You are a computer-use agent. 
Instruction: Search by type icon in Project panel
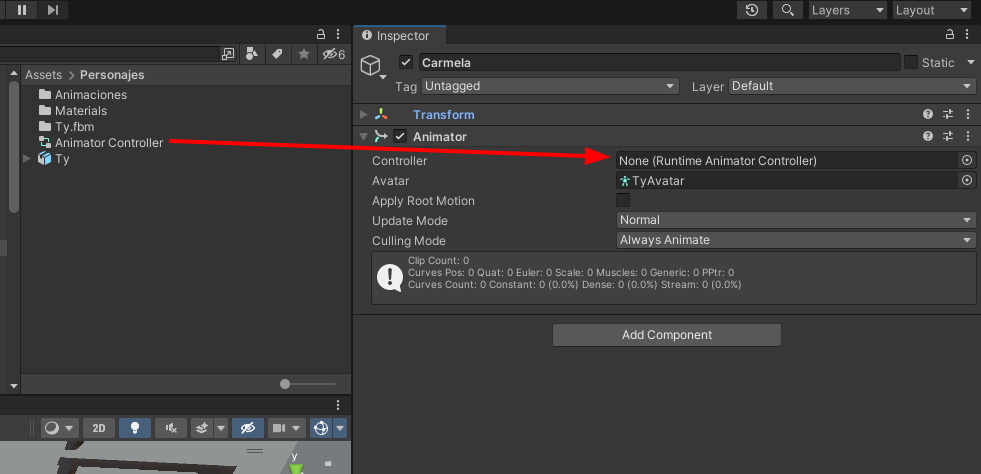(x=252, y=54)
